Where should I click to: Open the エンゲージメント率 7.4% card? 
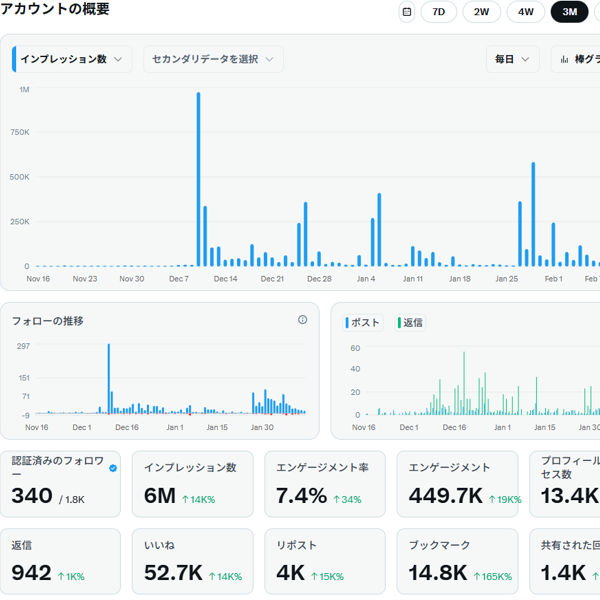click(x=325, y=484)
